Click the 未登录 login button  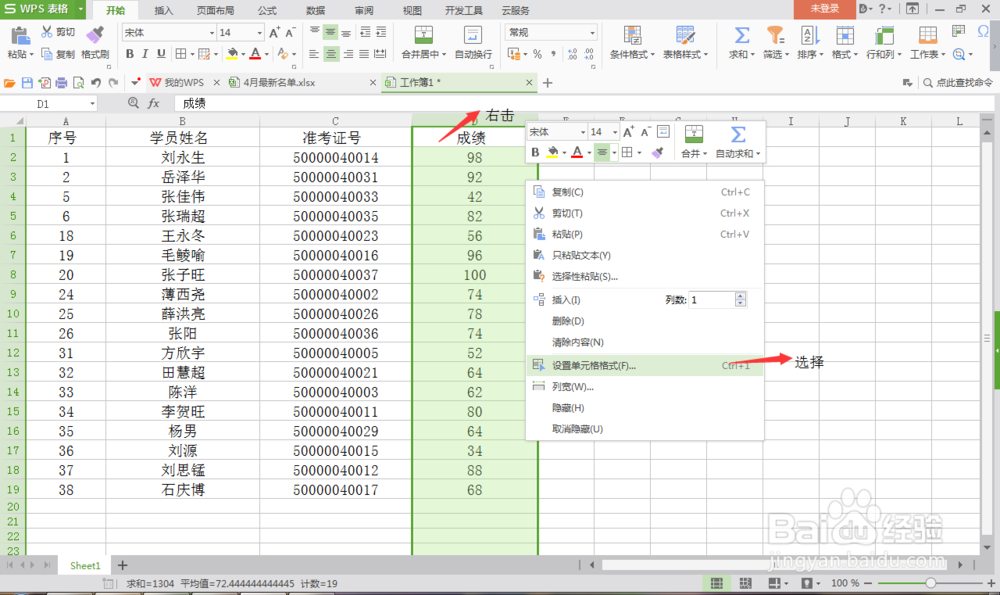tap(824, 9)
